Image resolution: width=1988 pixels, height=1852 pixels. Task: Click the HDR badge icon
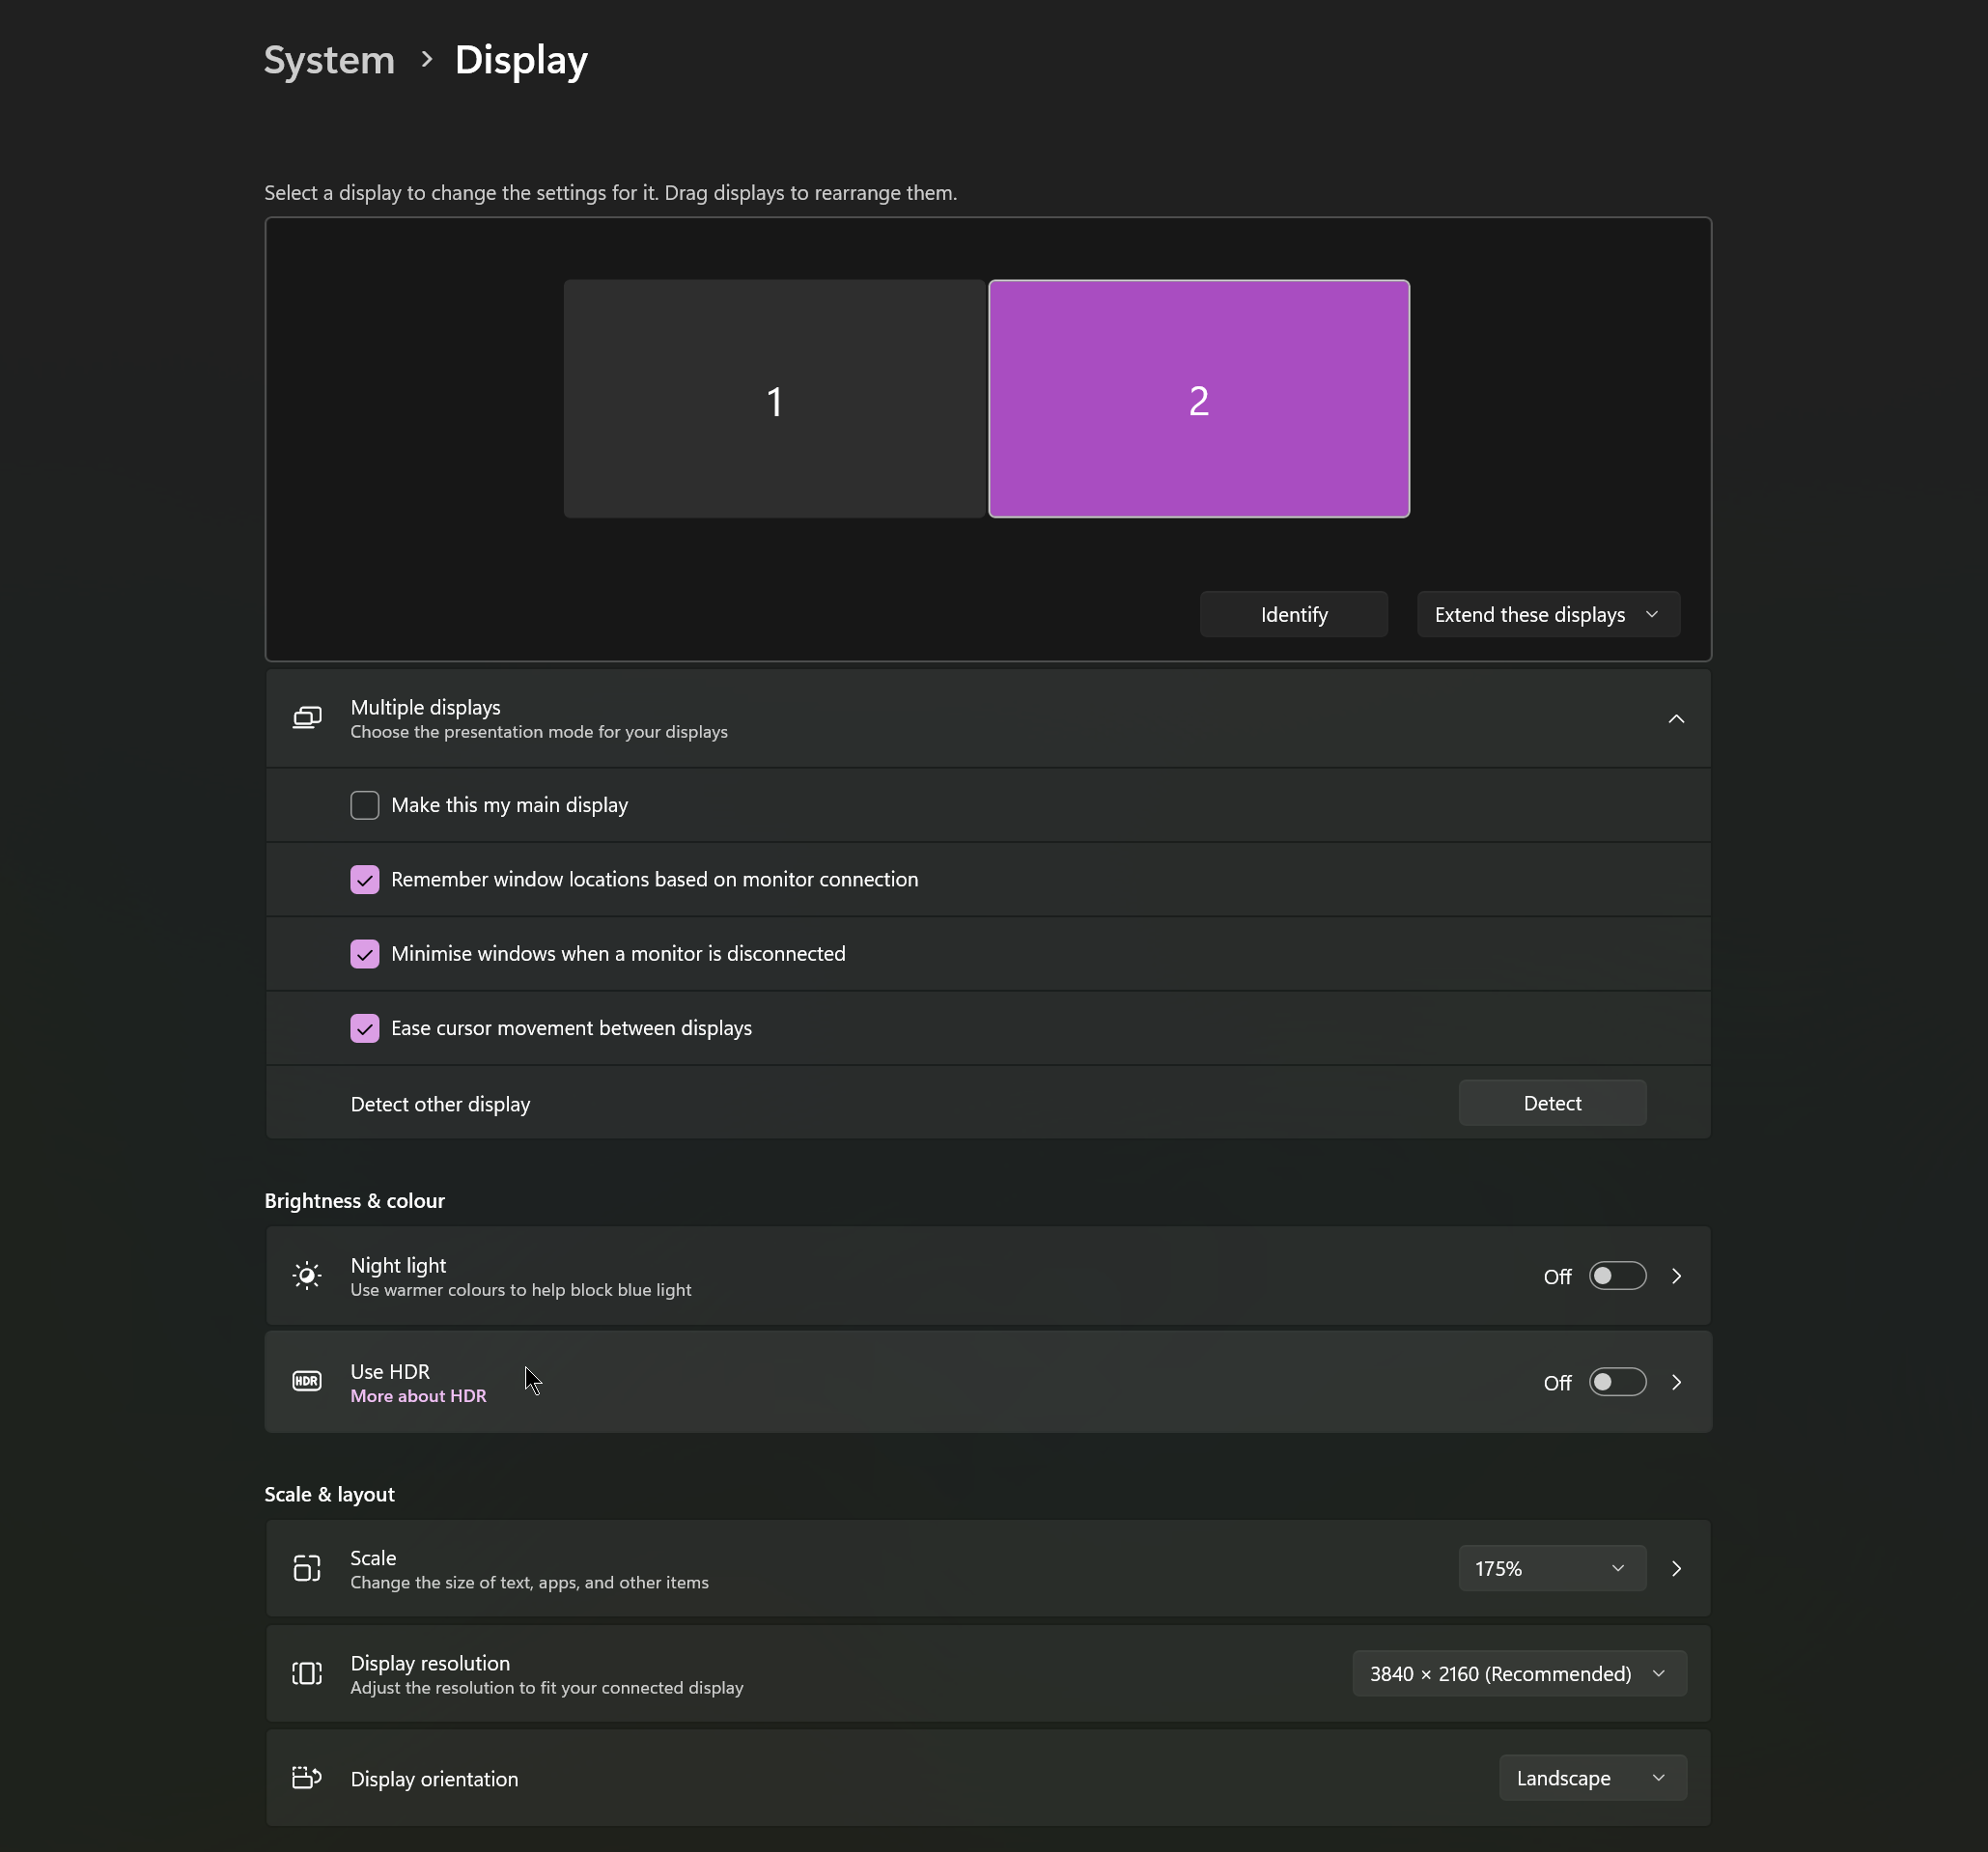pos(307,1381)
